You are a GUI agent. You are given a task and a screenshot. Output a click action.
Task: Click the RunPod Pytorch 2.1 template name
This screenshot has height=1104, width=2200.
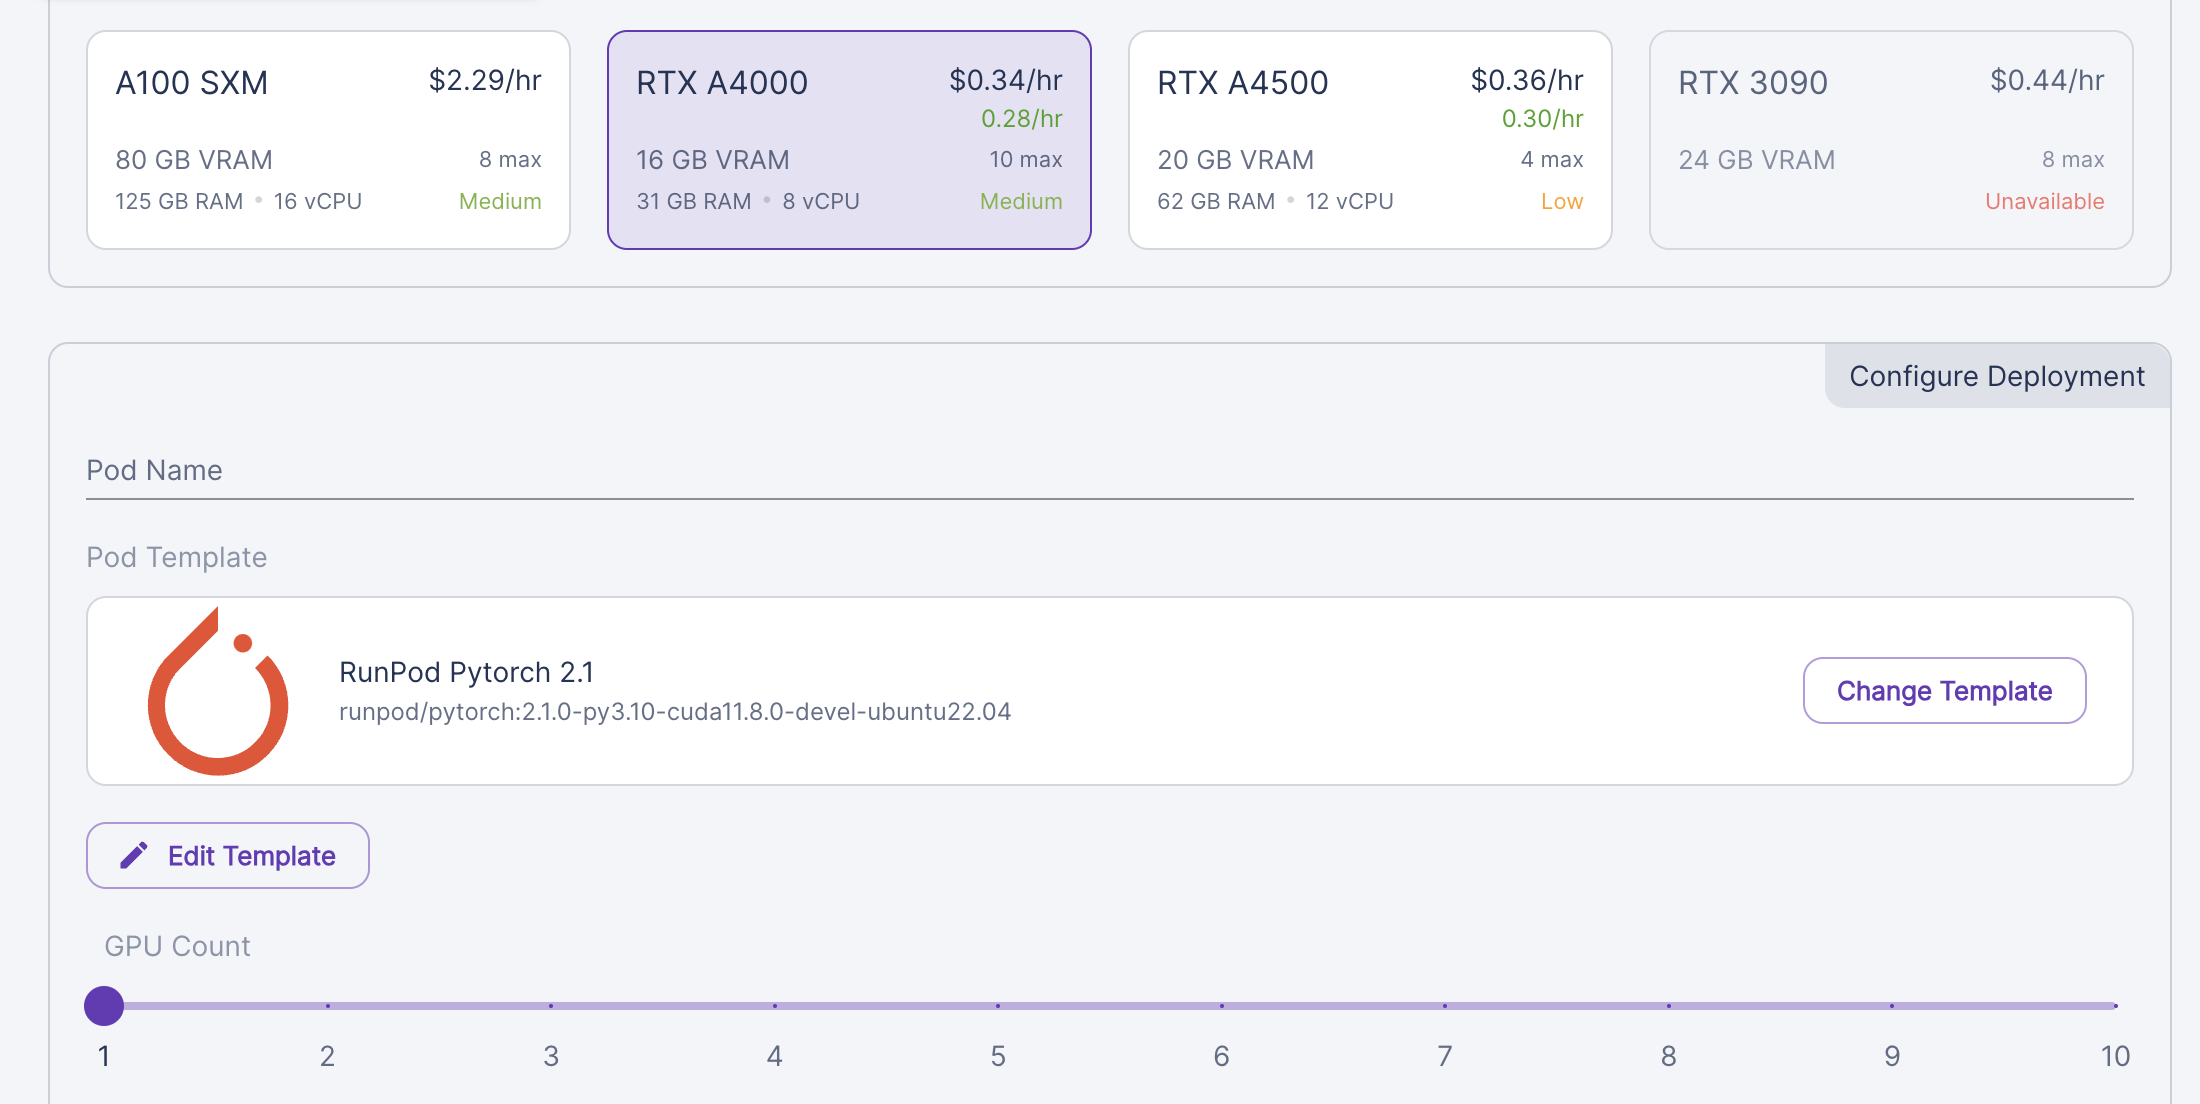[x=466, y=672]
